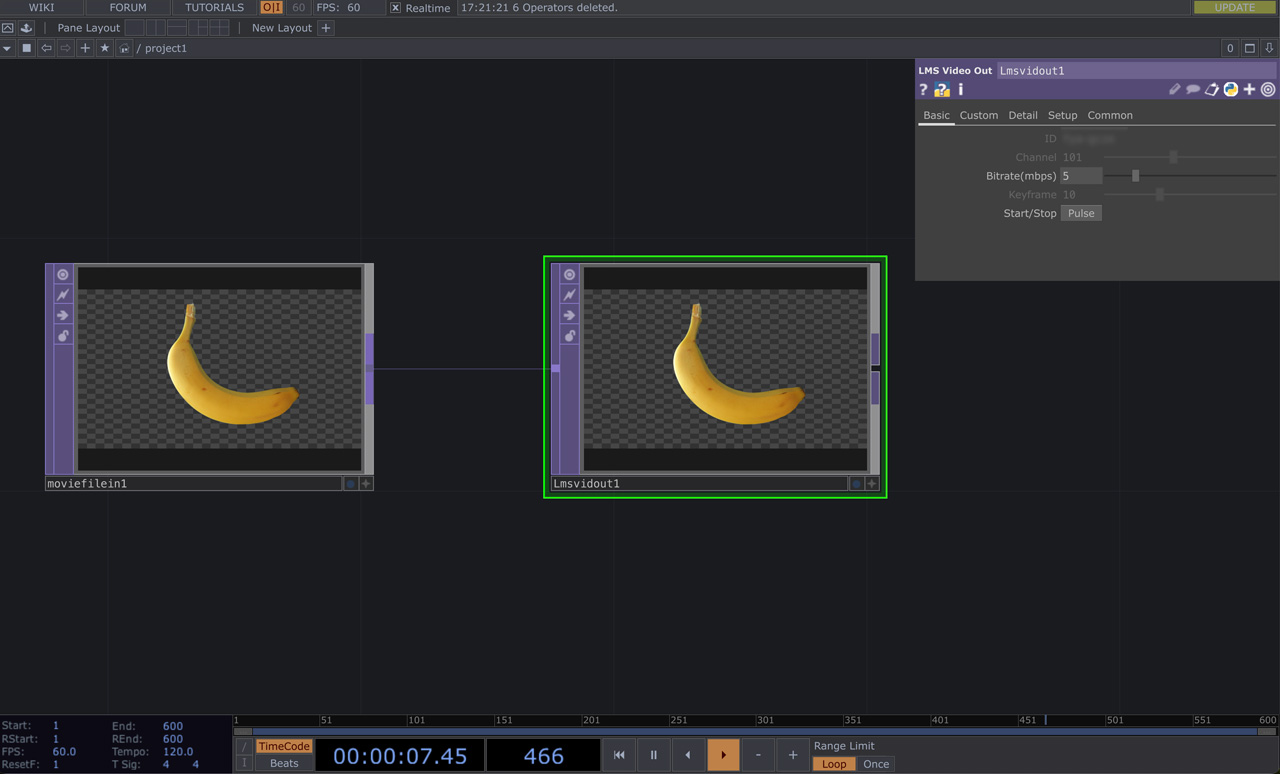Viewport: 1280px width, 774px height.
Task: Expand the plus on Lmsvidout1 node footer
Action: (x=872, y=484)
